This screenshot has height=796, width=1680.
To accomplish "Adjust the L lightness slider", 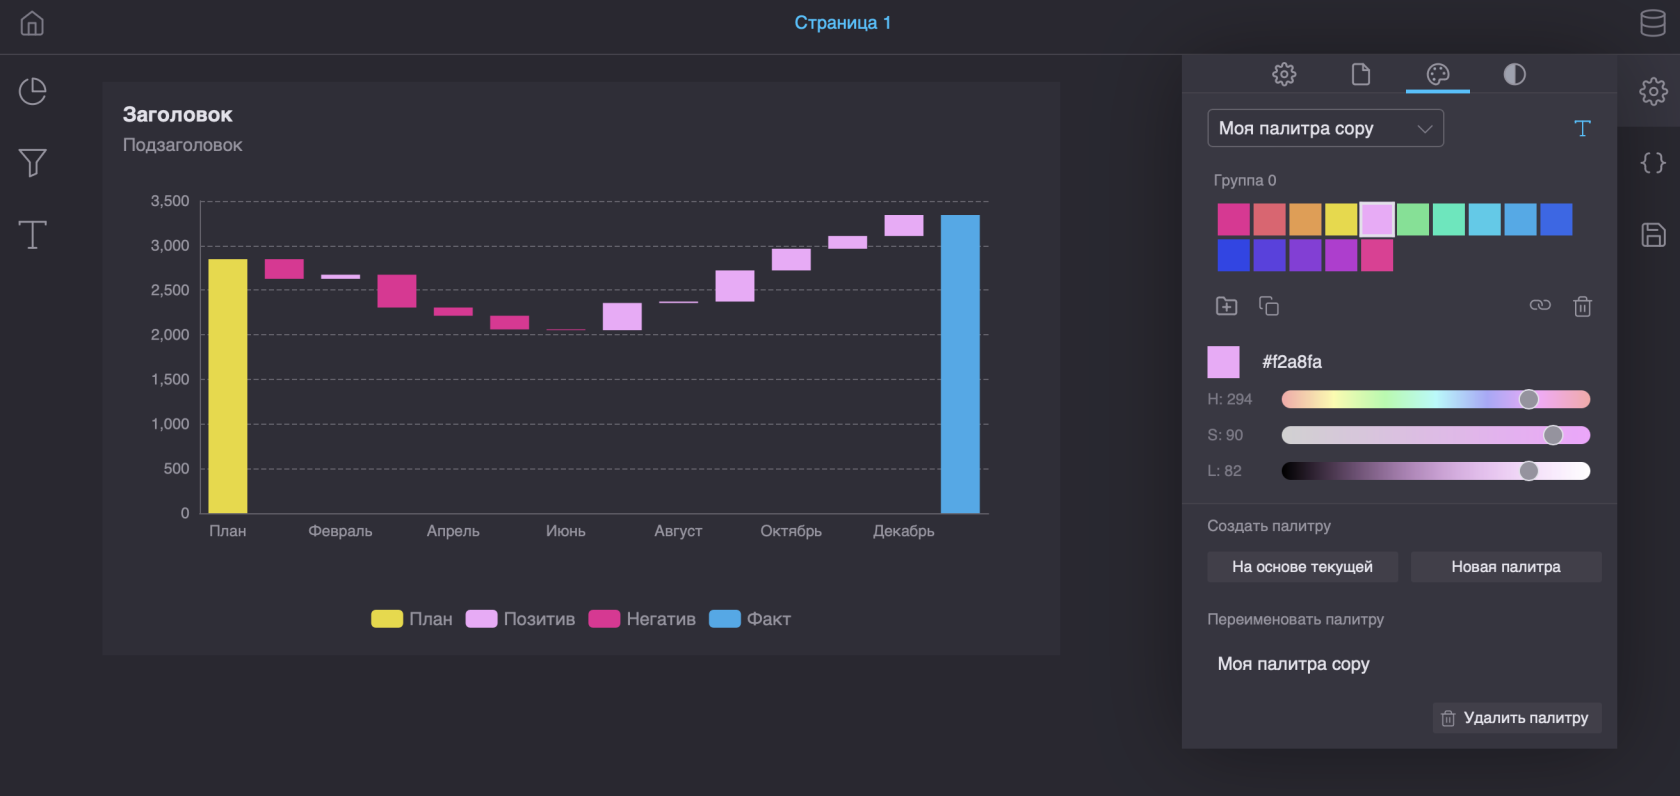I will 1436,471.
